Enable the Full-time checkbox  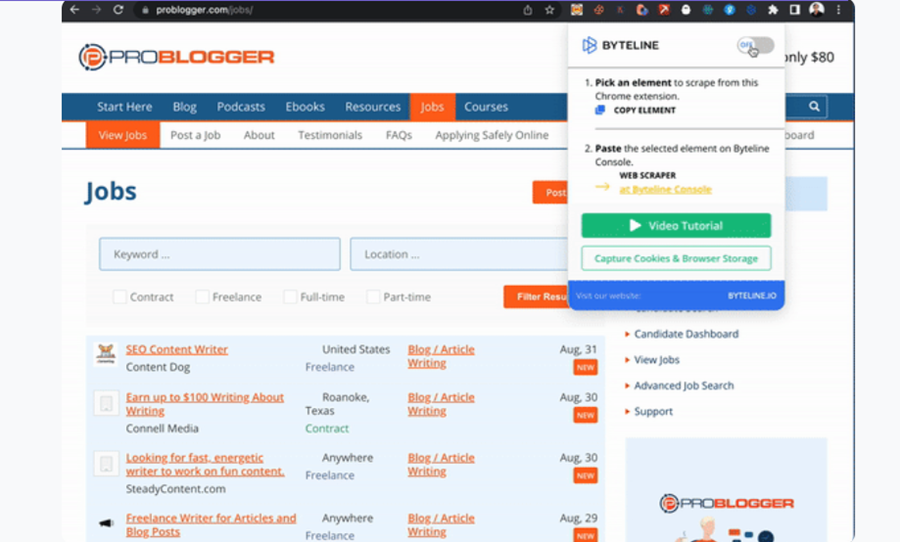pos(290,297)
